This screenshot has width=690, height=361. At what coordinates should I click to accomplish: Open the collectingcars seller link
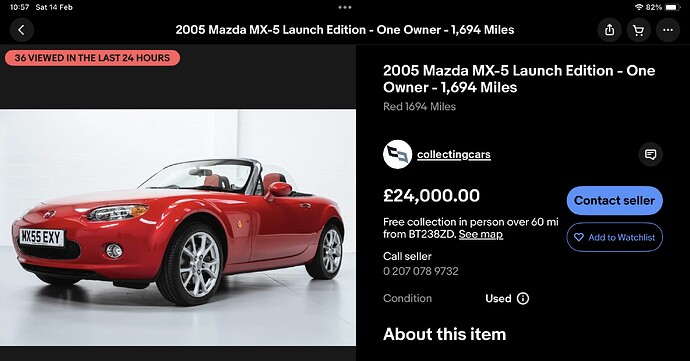coord(454,155)
